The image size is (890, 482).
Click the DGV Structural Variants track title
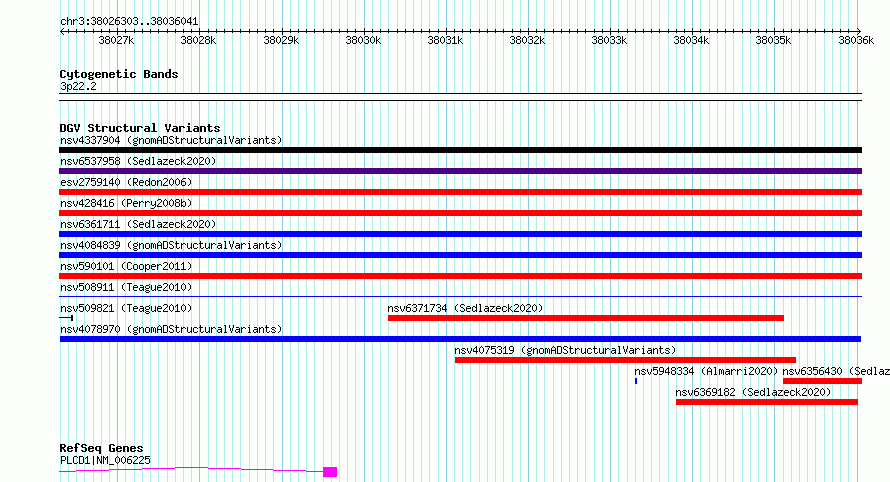tap(140, 128)
